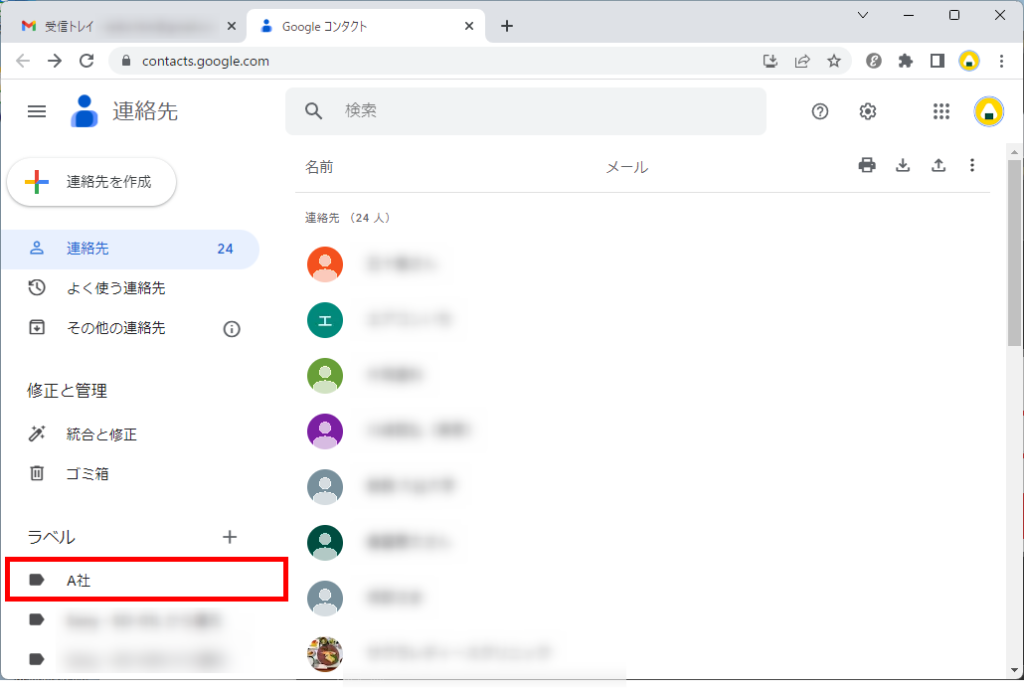Expand the tab search chevron
This screenshot has width=1024, height=692.
[x=863, y=15]
